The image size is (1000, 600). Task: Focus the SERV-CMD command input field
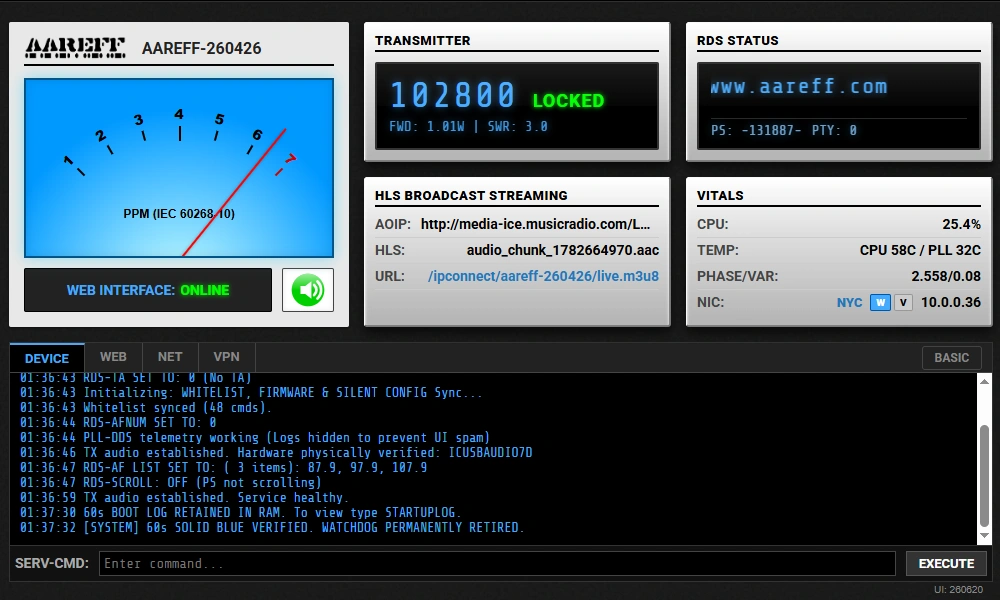pos(497,564)
